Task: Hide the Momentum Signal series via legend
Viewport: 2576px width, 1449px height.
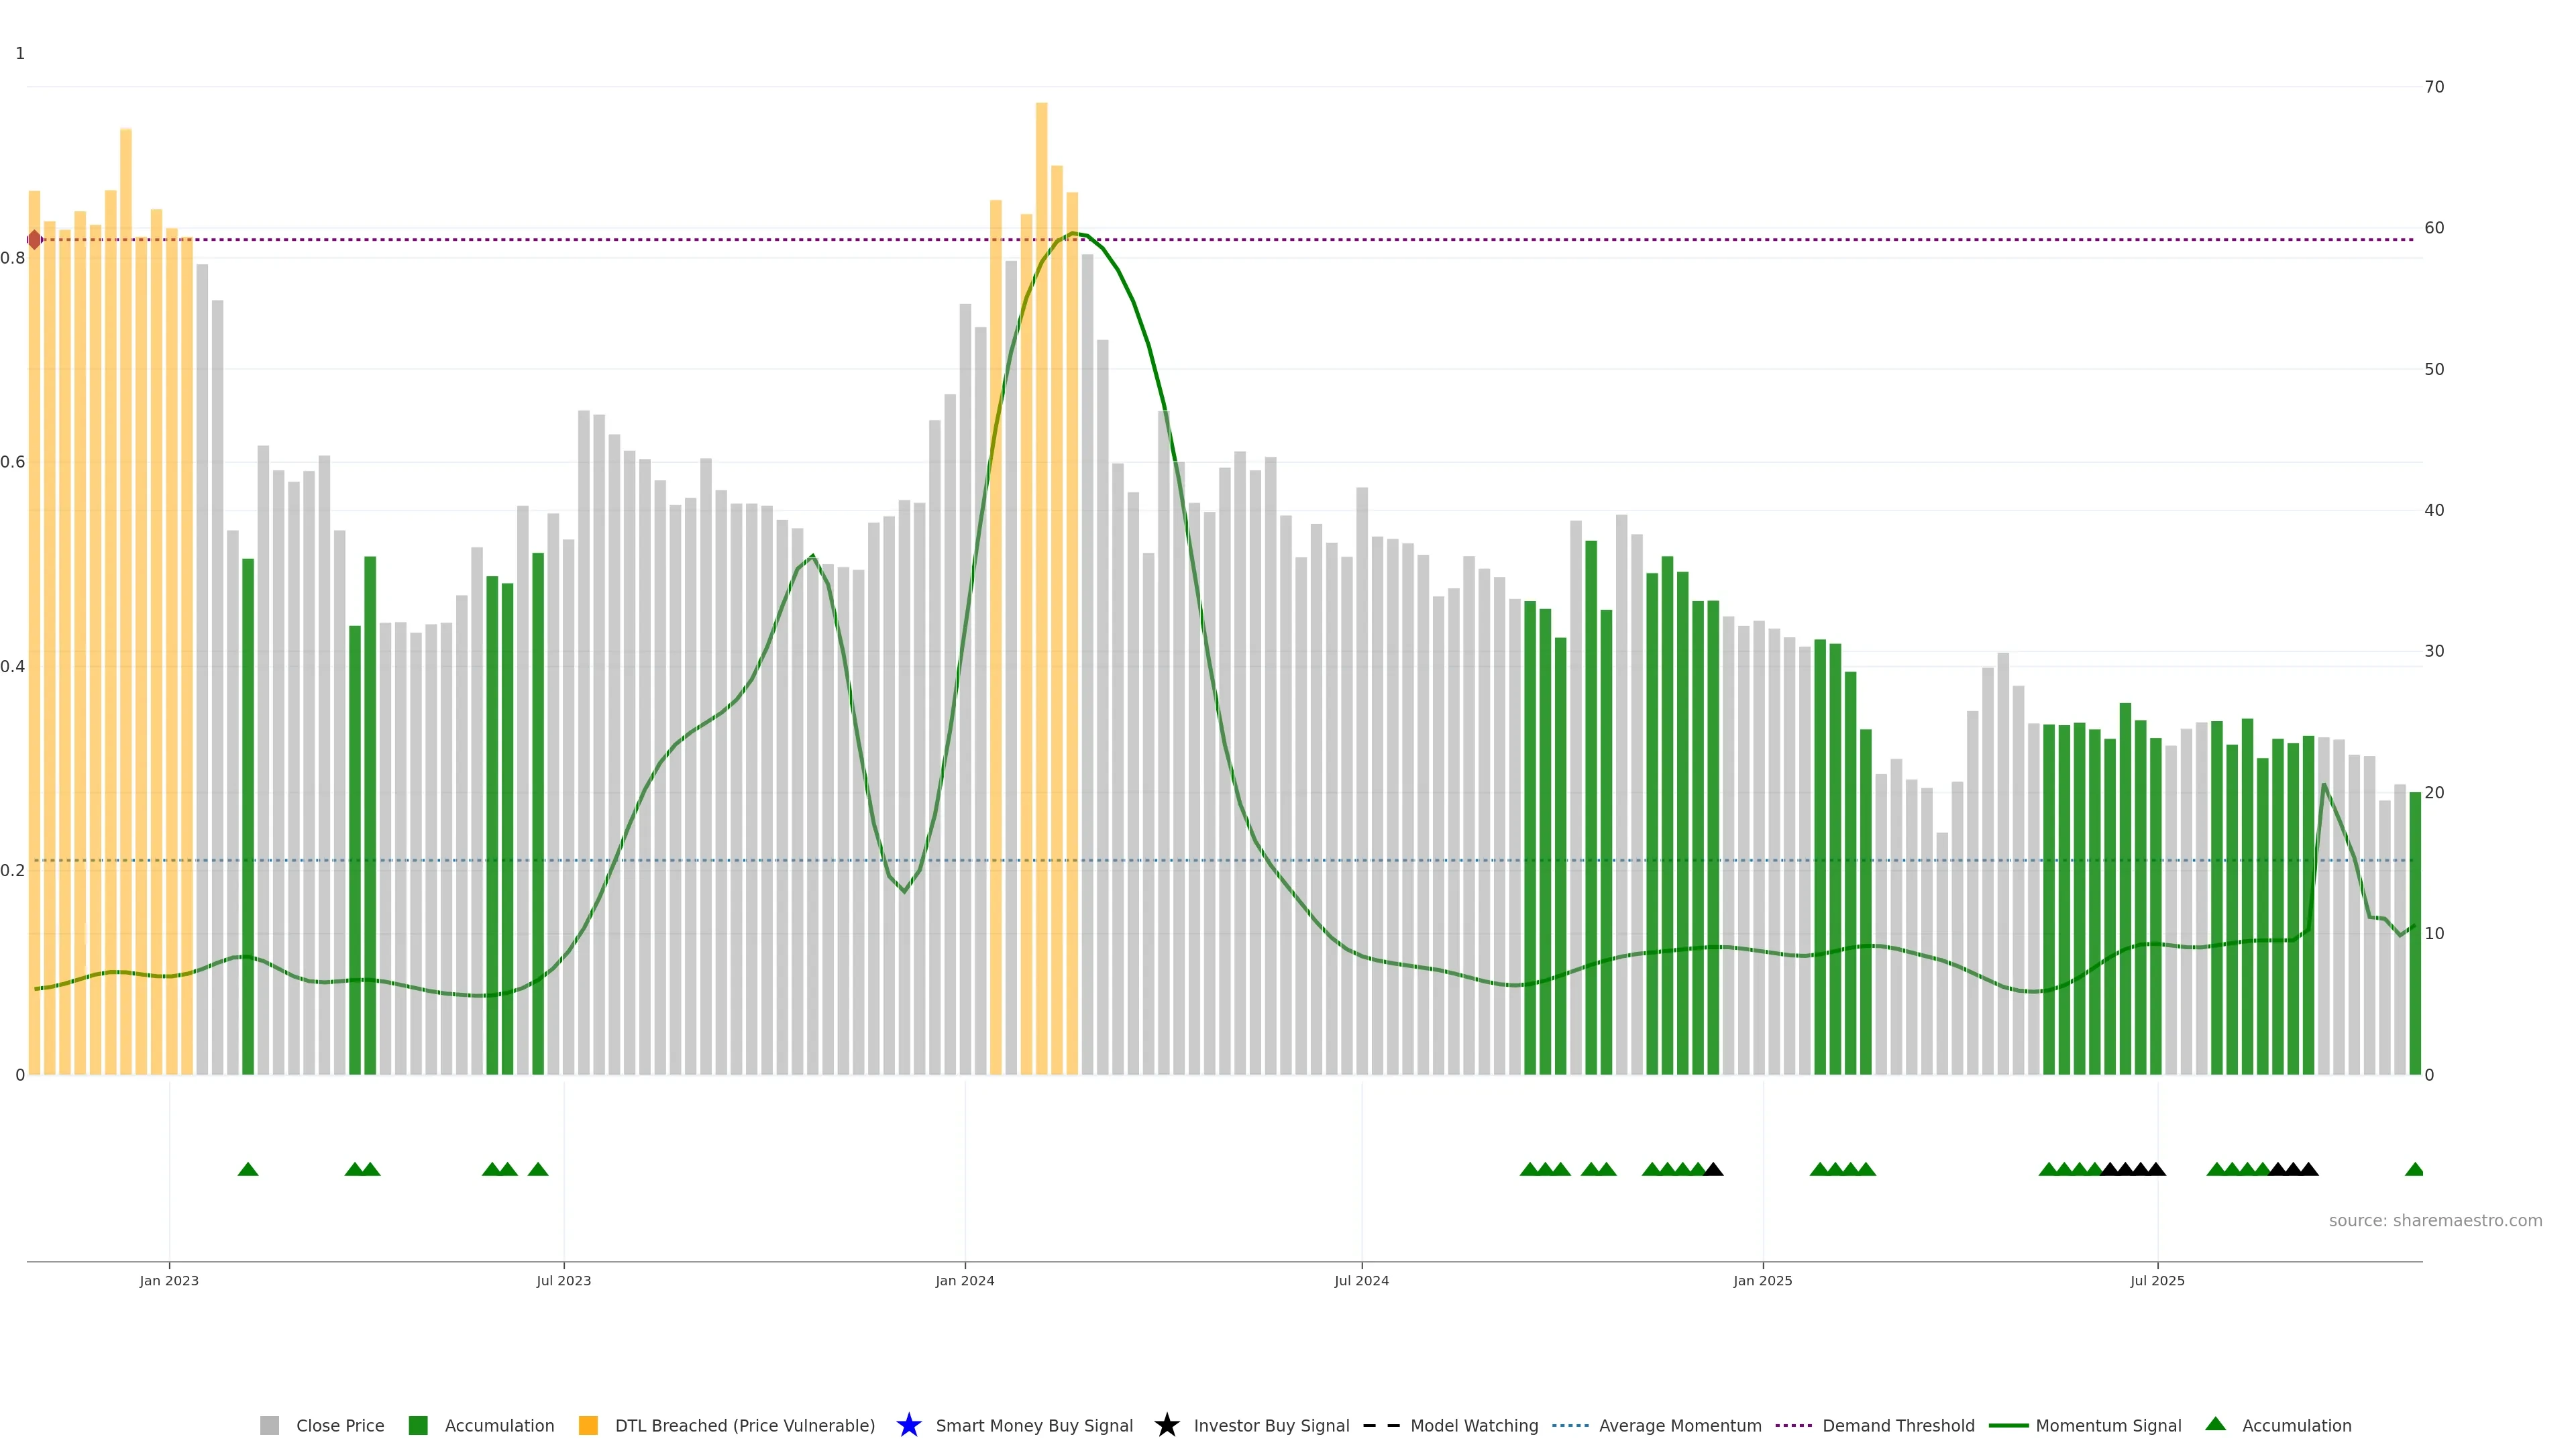Action: tap(2108, 1425)
